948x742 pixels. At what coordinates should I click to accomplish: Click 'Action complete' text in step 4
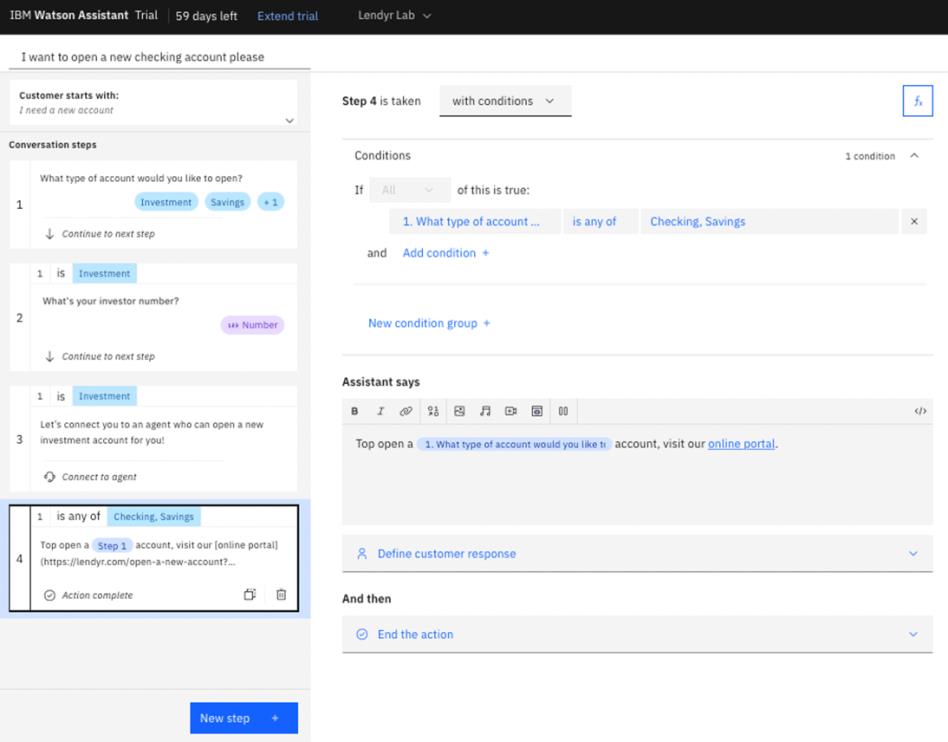[97, 595]
